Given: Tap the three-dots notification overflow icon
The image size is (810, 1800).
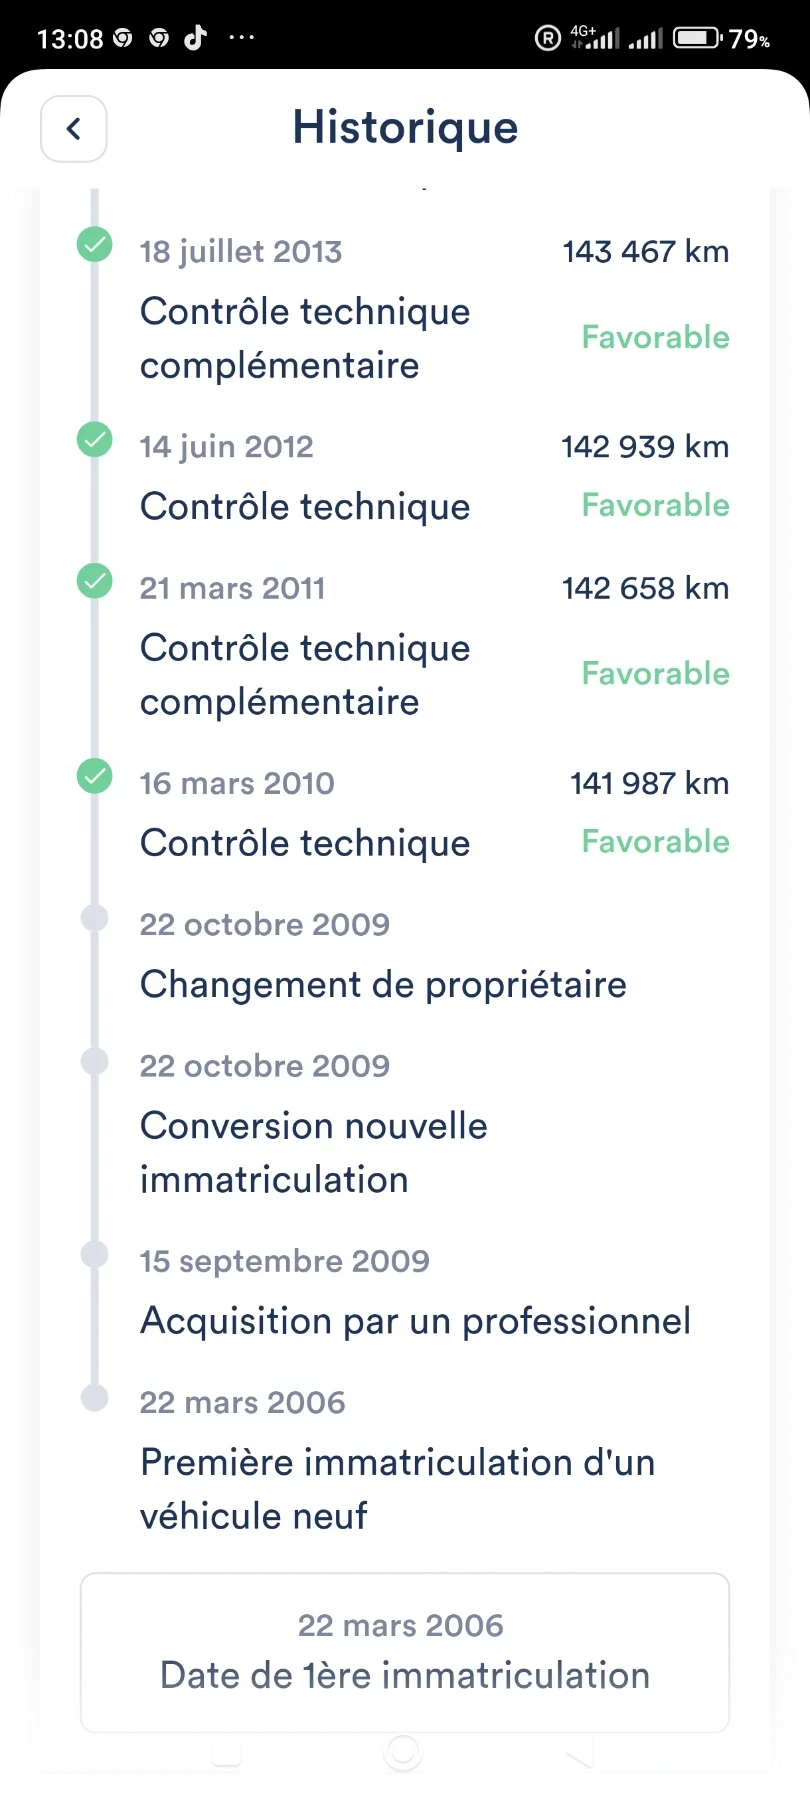Looking at the screenshot, I should pos(242,38).
